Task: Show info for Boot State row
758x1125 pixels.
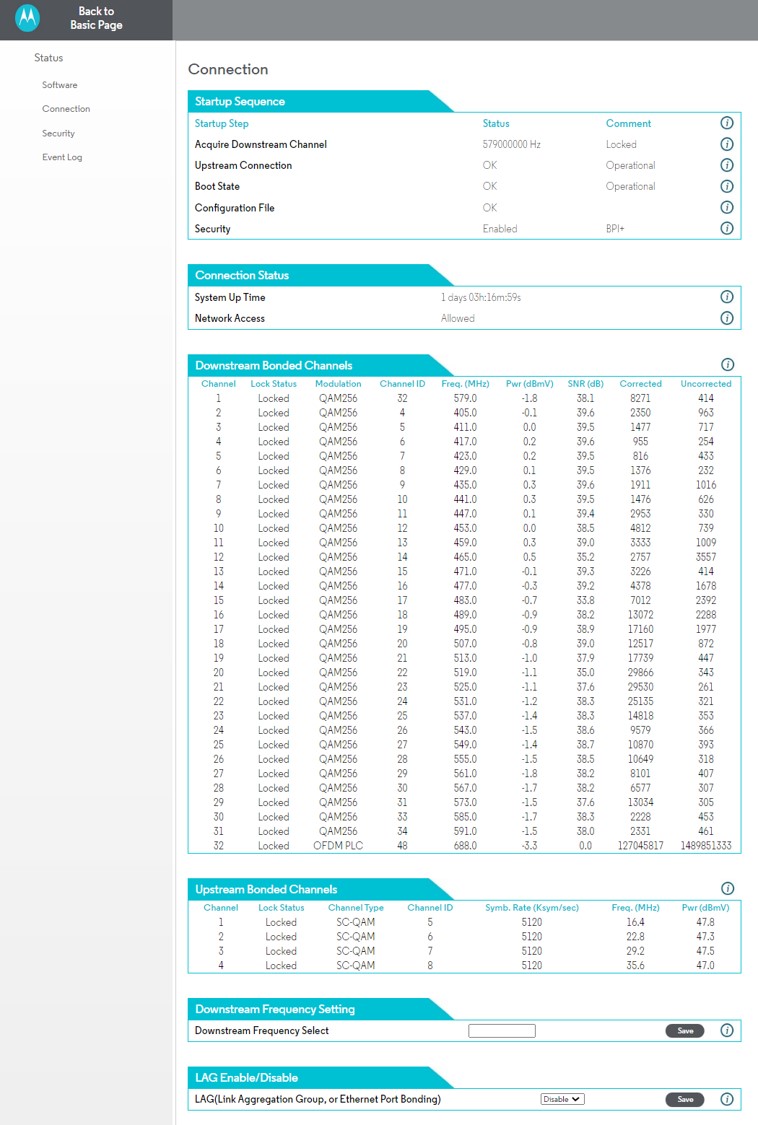Action: click(x=727, y=186)
